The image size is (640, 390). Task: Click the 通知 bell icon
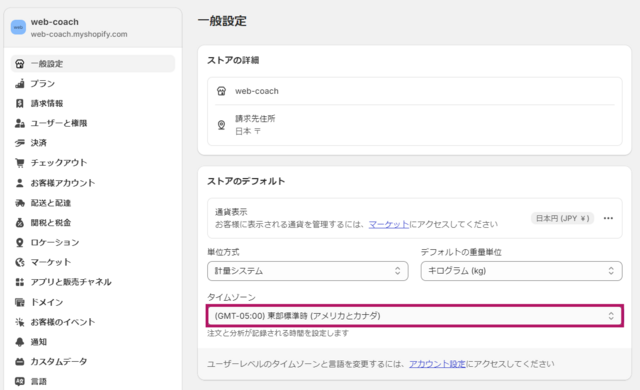[20, 342]
